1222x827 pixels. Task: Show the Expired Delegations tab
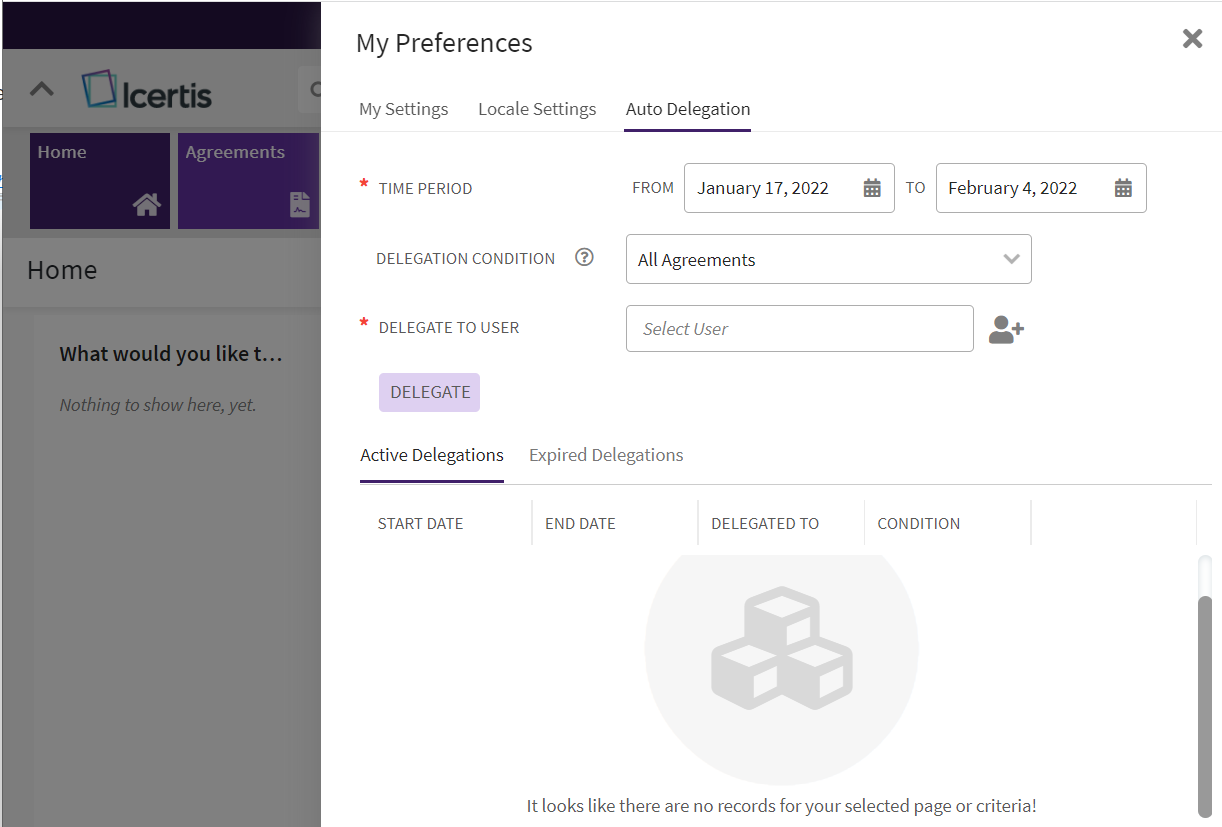tap(605, 455)
